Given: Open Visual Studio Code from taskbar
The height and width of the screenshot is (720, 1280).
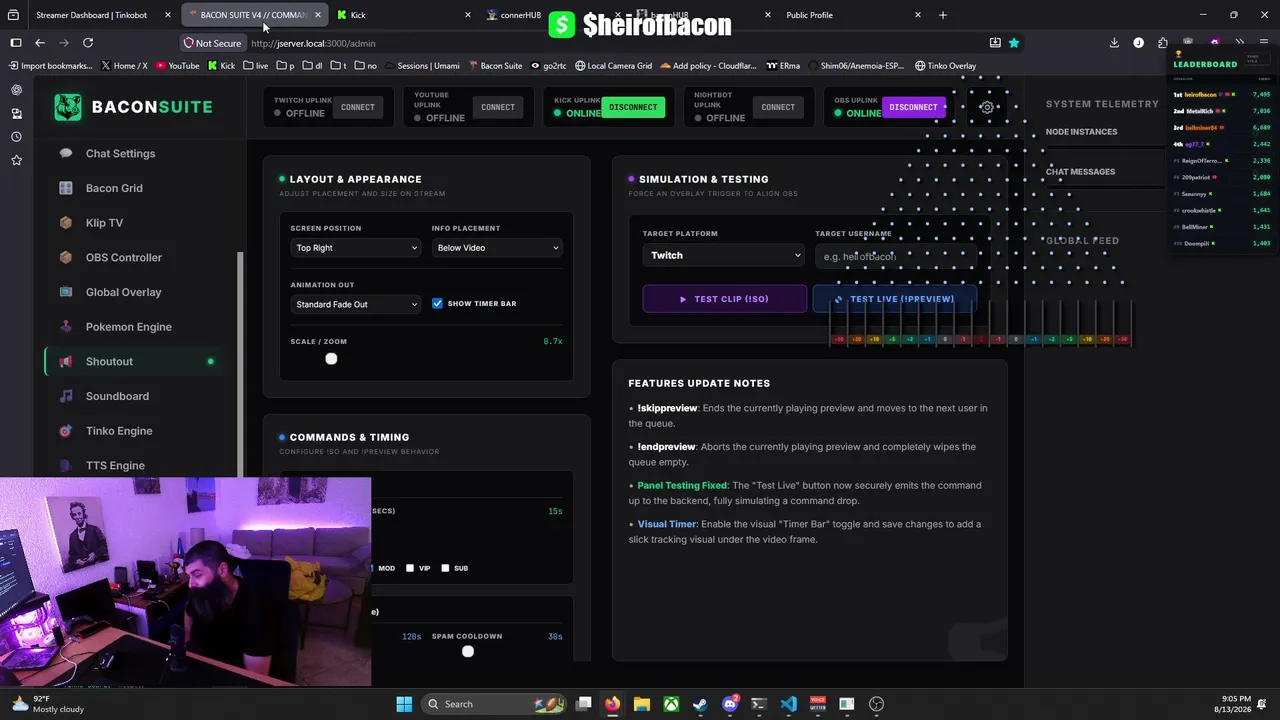Looking at the screenshot, I should [789, 704].
